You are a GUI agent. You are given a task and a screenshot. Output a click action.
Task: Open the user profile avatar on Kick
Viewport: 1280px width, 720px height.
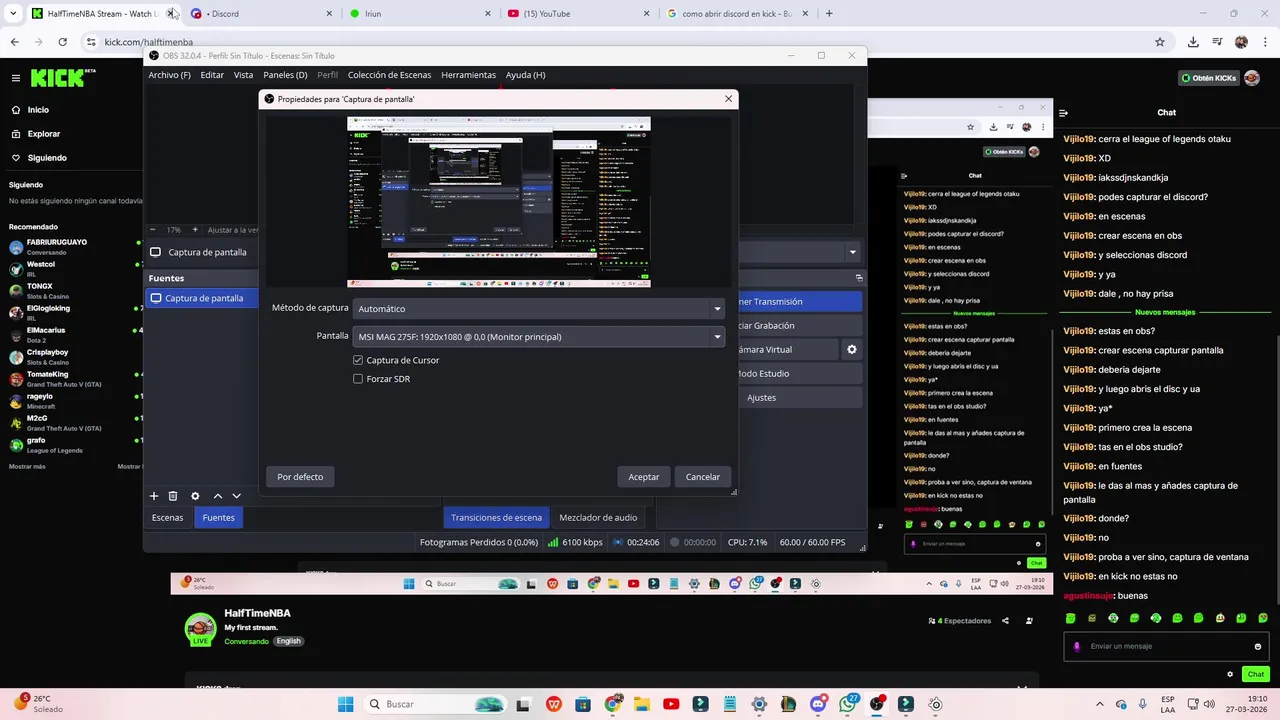point(1252,78)
